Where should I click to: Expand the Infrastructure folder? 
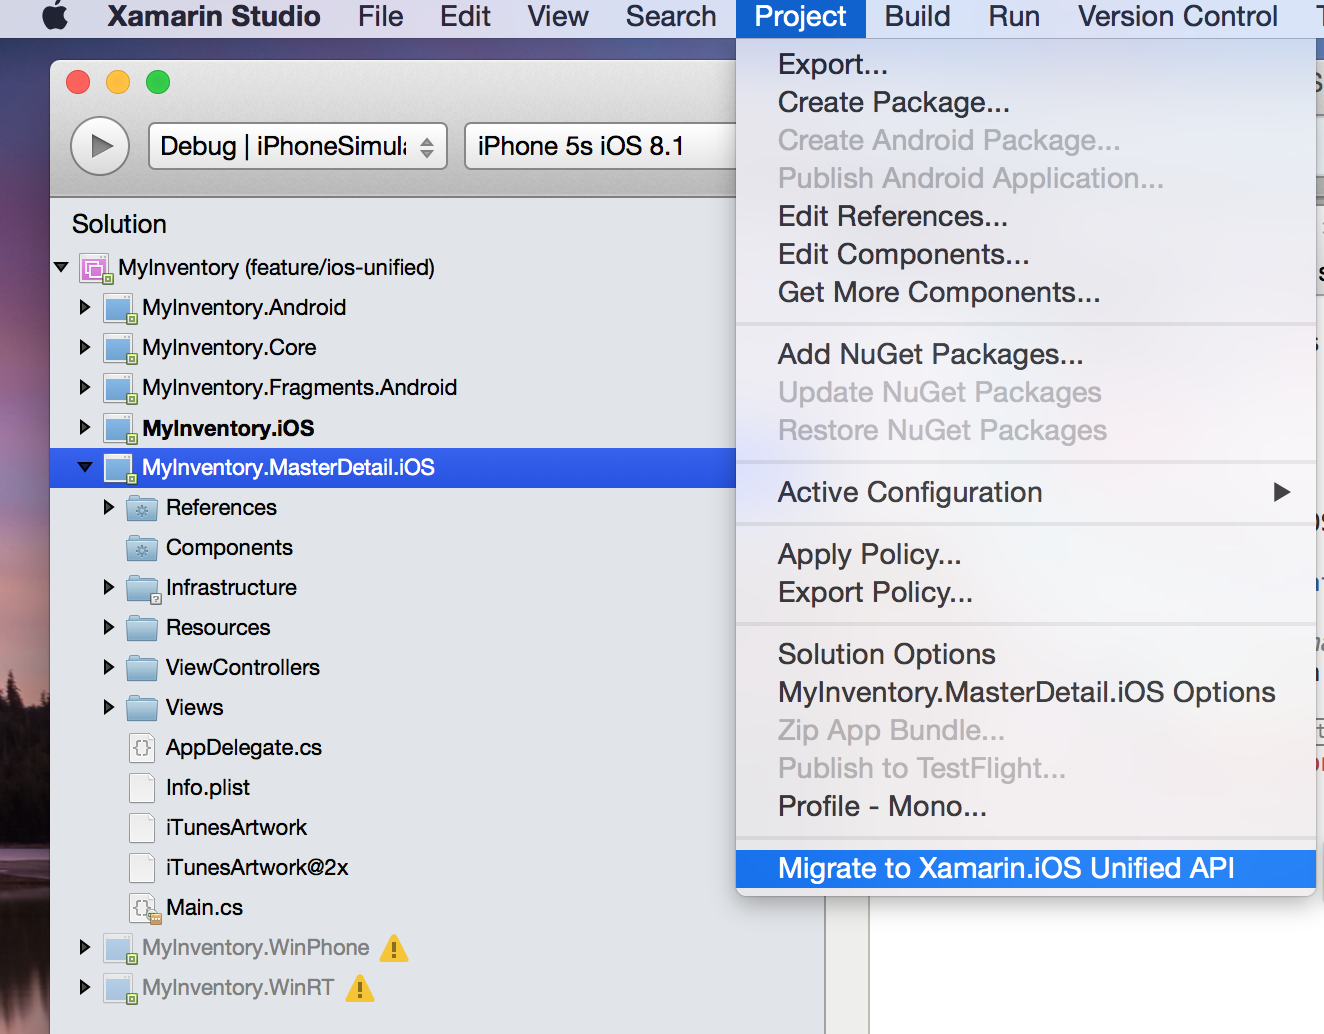[x=109, y=588]
